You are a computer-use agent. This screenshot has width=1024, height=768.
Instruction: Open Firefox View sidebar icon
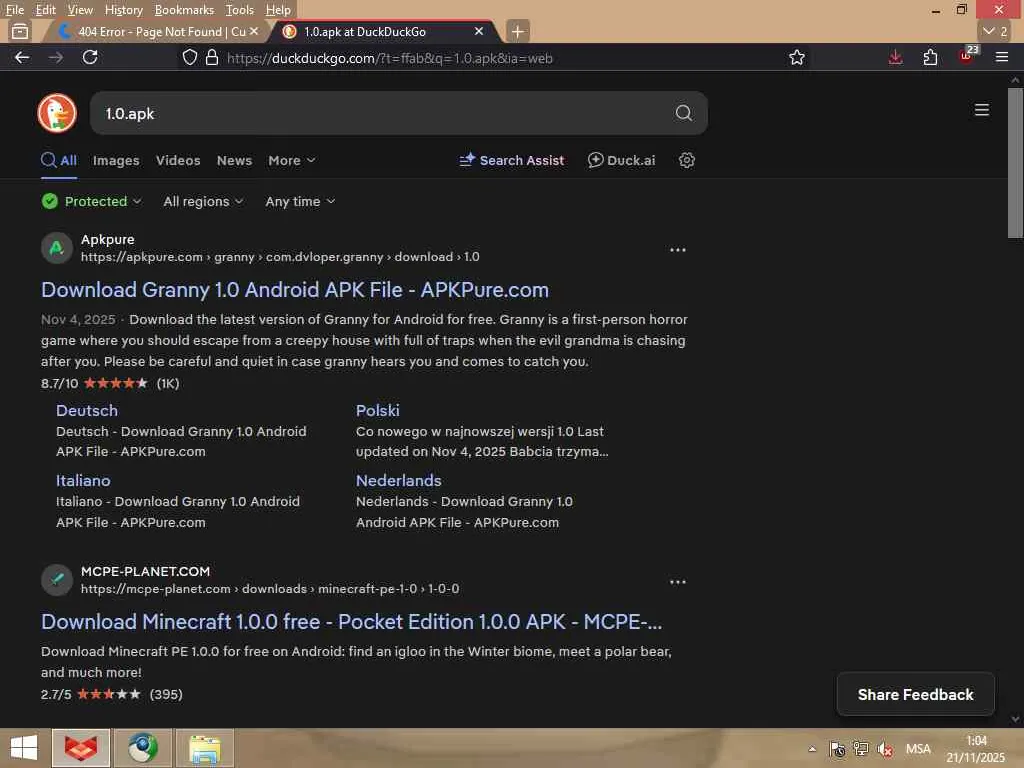[20, 31]
